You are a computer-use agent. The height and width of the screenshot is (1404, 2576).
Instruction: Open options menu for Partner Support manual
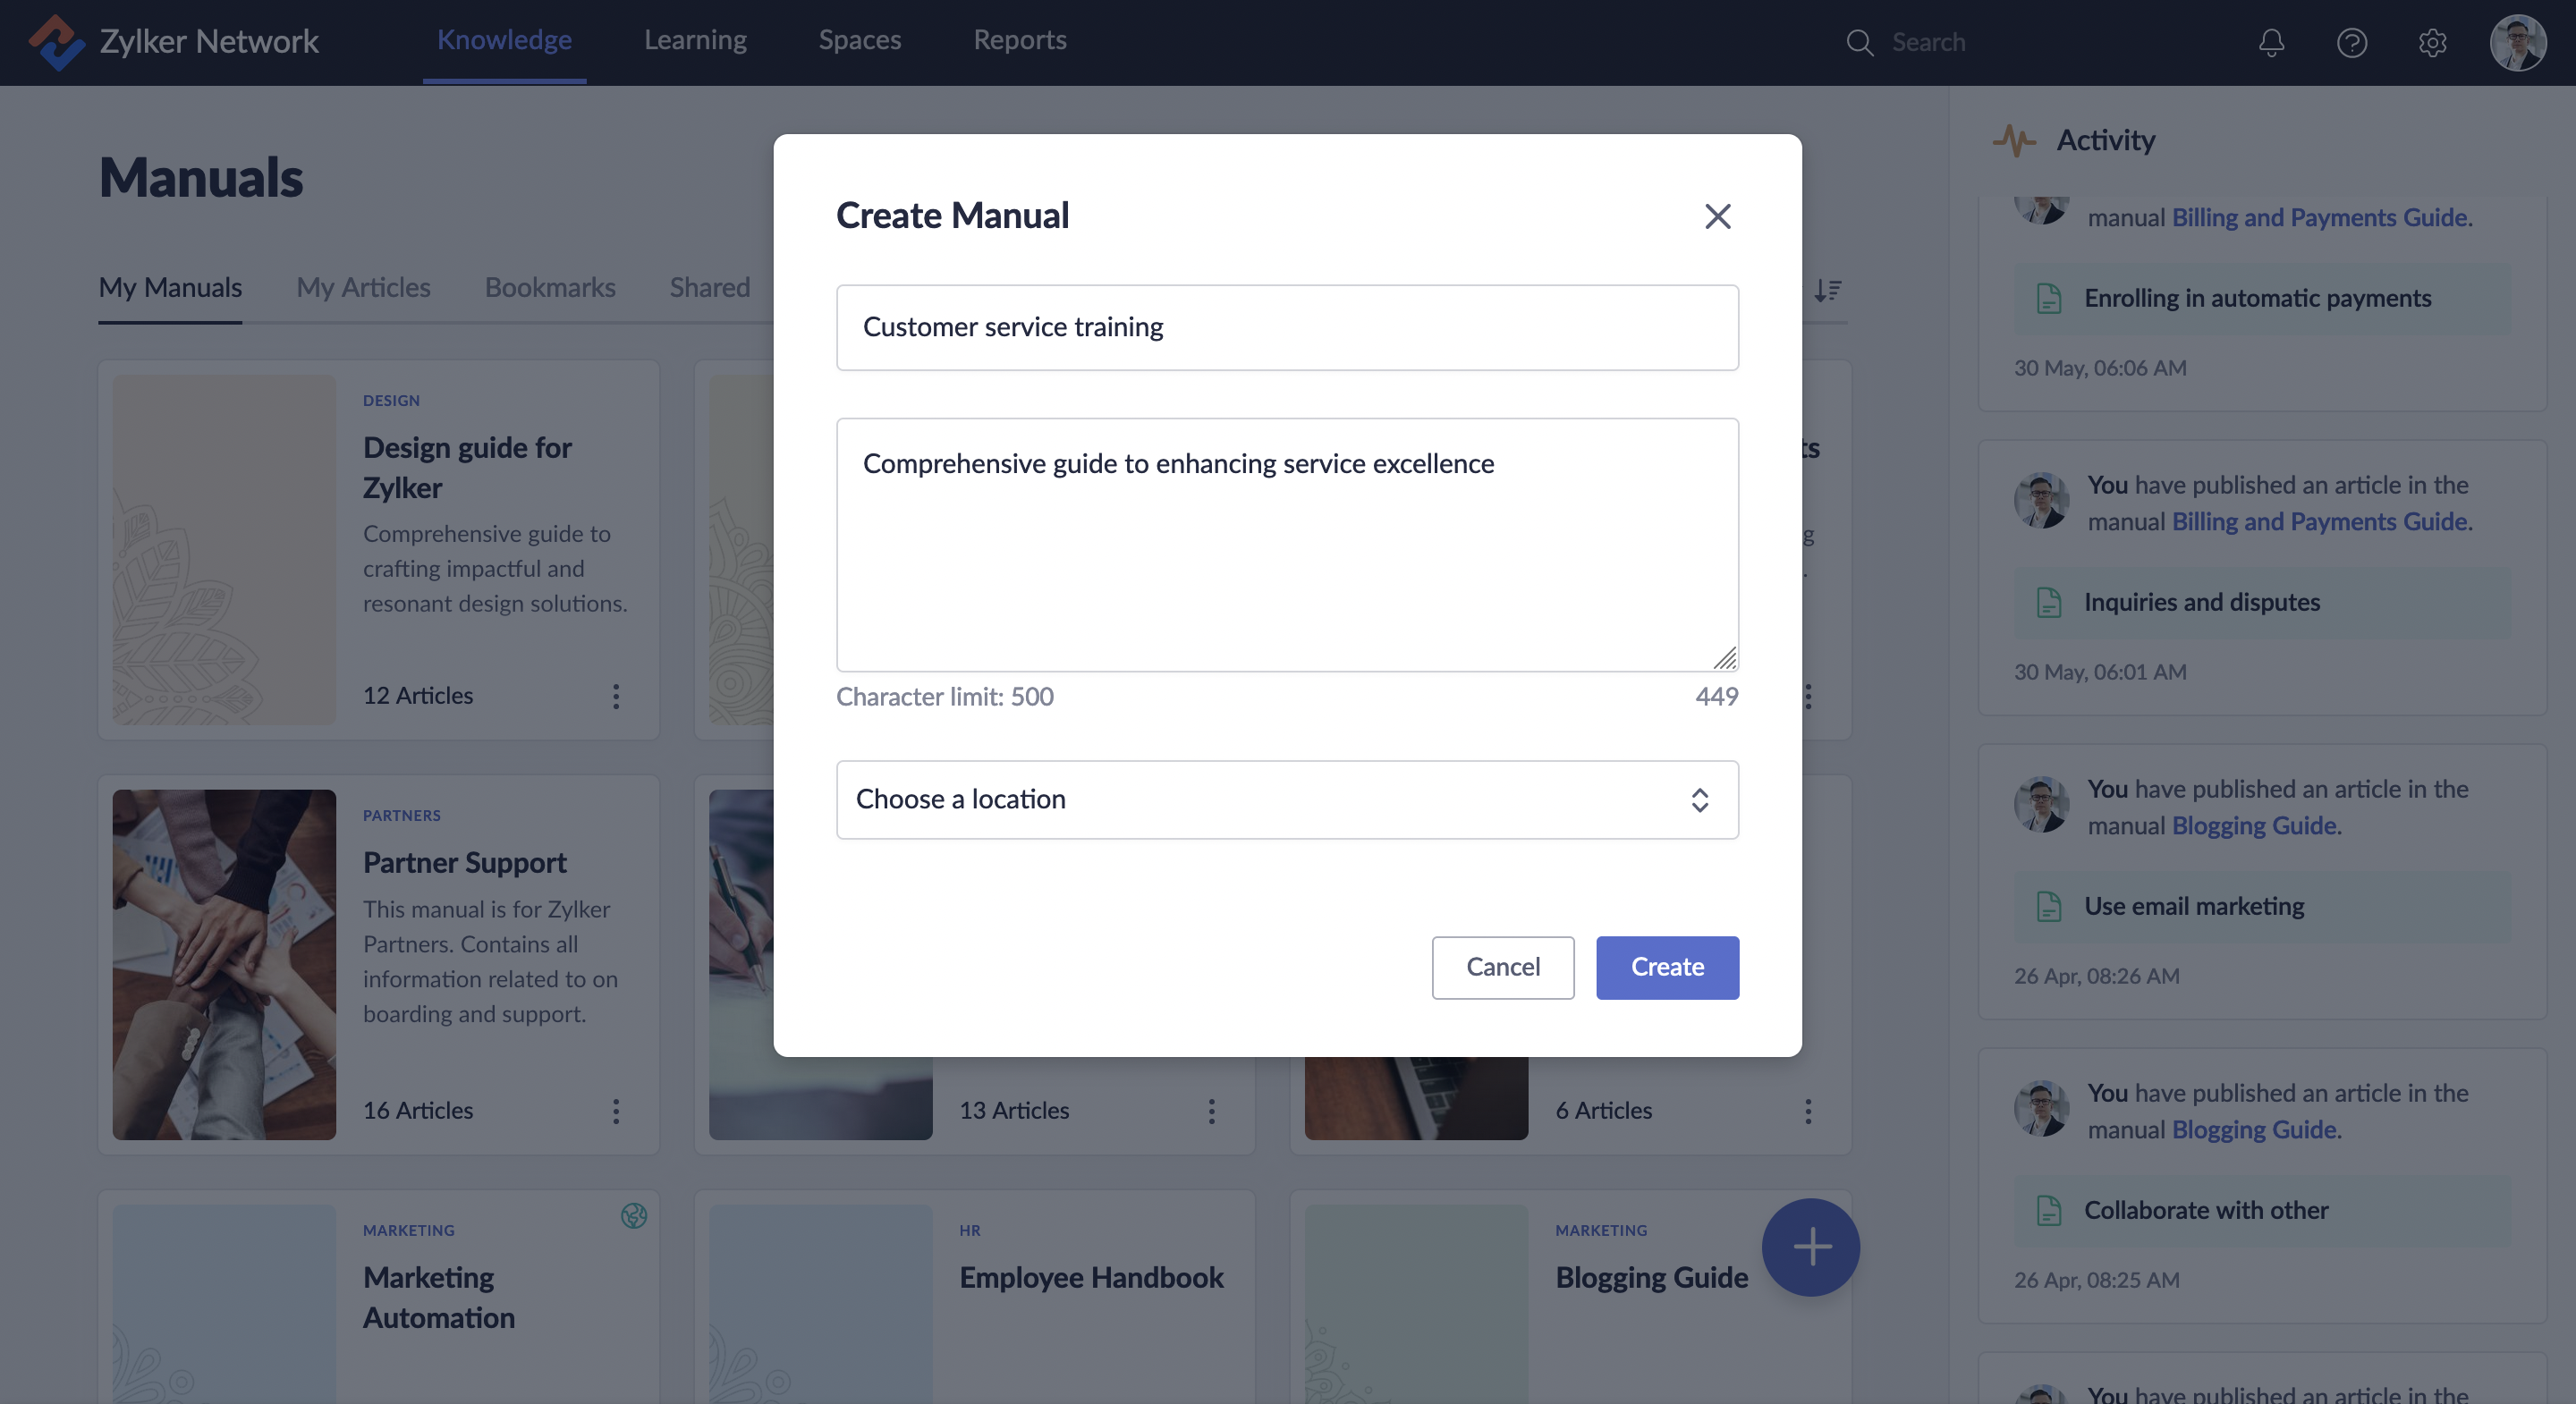tap(615, 1111)
